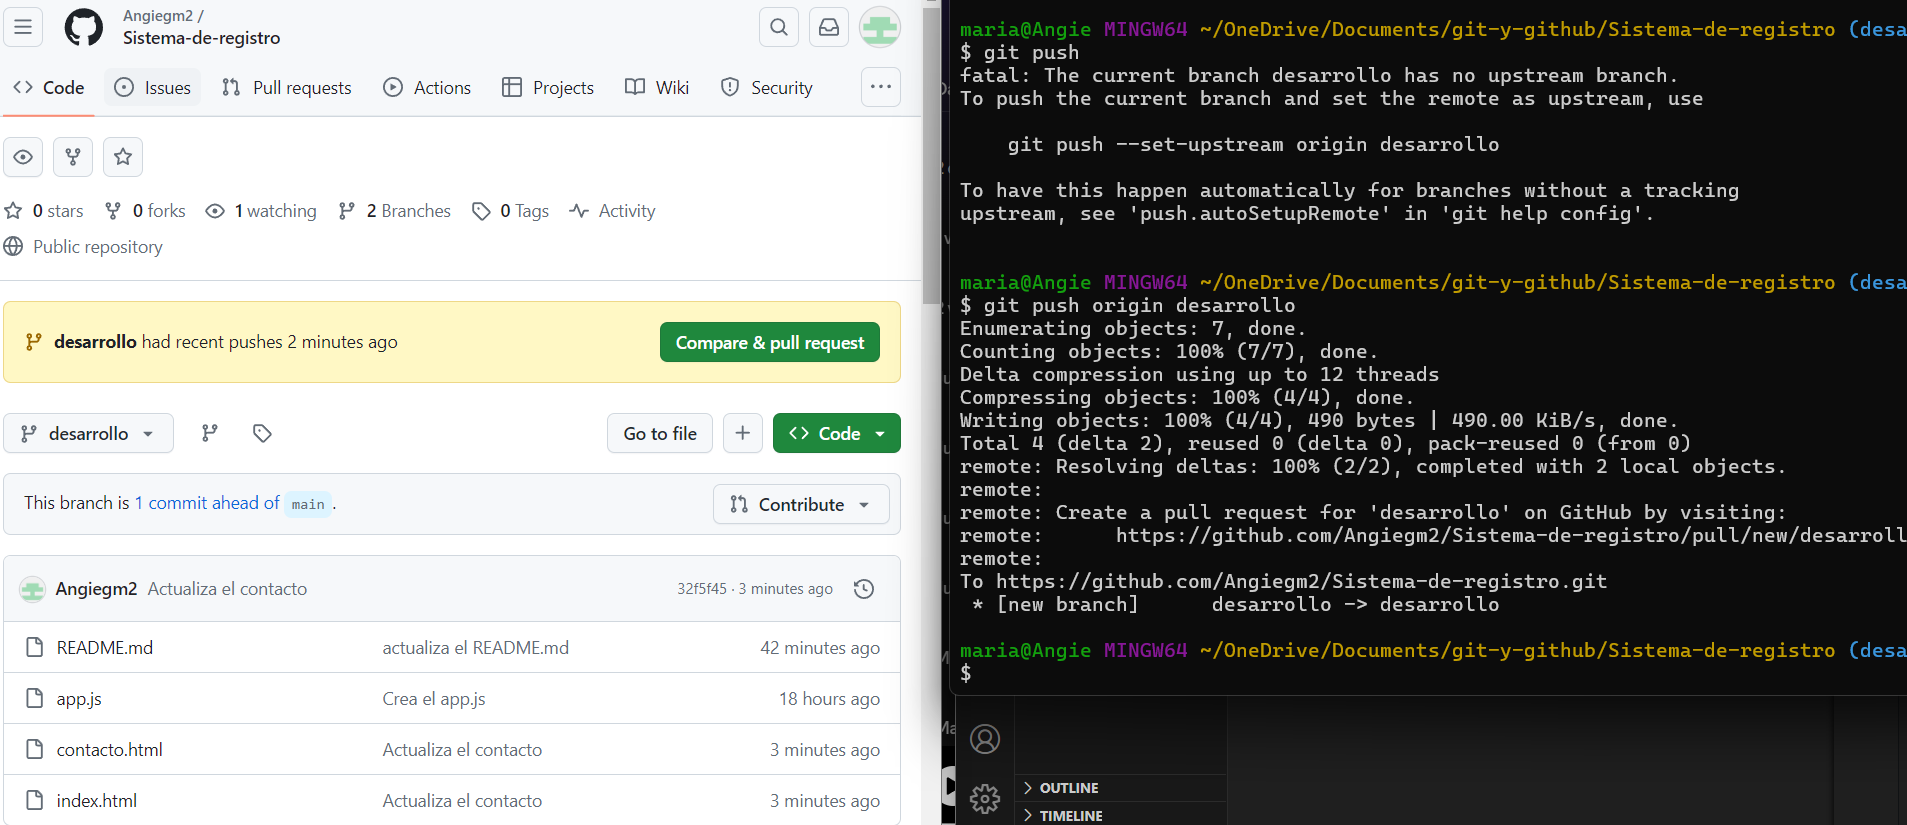Screen dimensions: 1907x825
Task: View branches via branch icon next to selector
Action: click(209, 433)
